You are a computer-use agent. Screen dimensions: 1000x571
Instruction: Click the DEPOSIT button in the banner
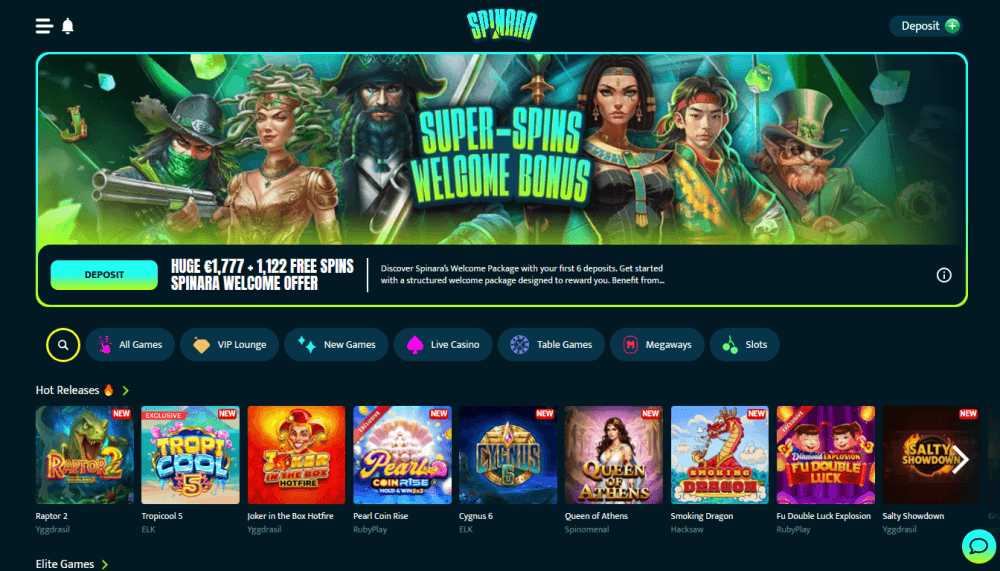pos(104,275)
